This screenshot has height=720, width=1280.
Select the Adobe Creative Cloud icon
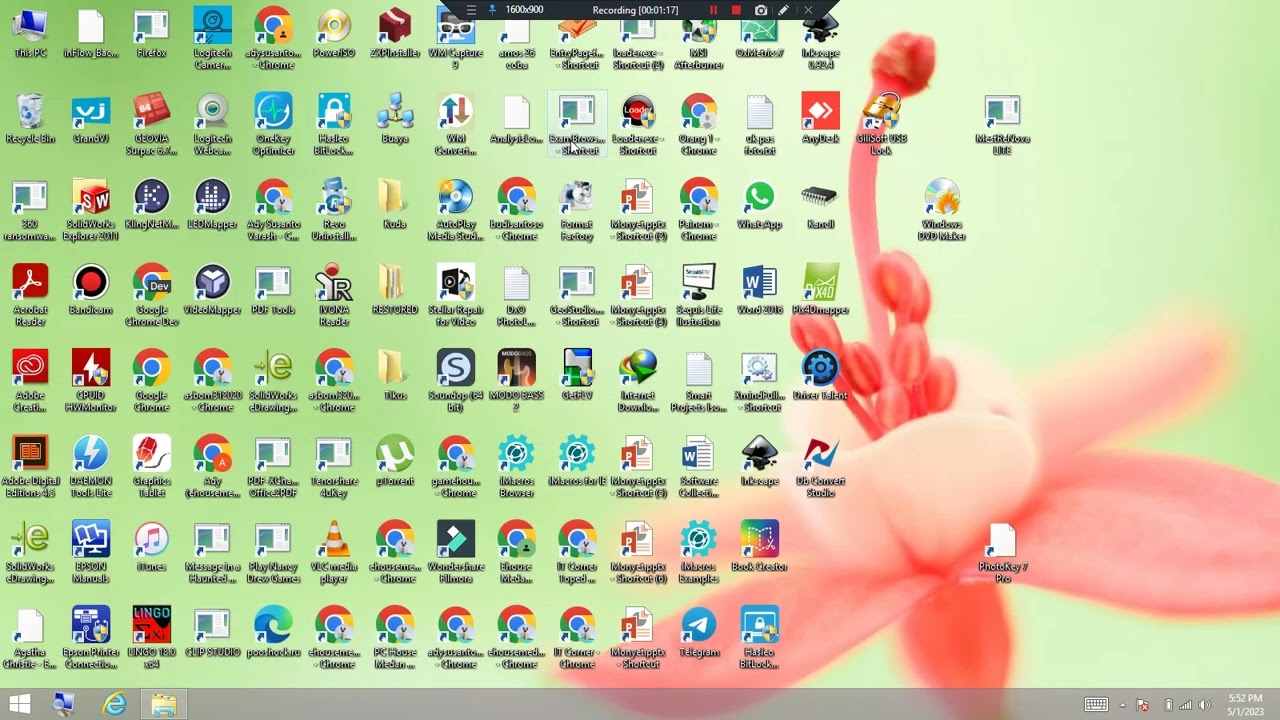[x=30, y=382]
